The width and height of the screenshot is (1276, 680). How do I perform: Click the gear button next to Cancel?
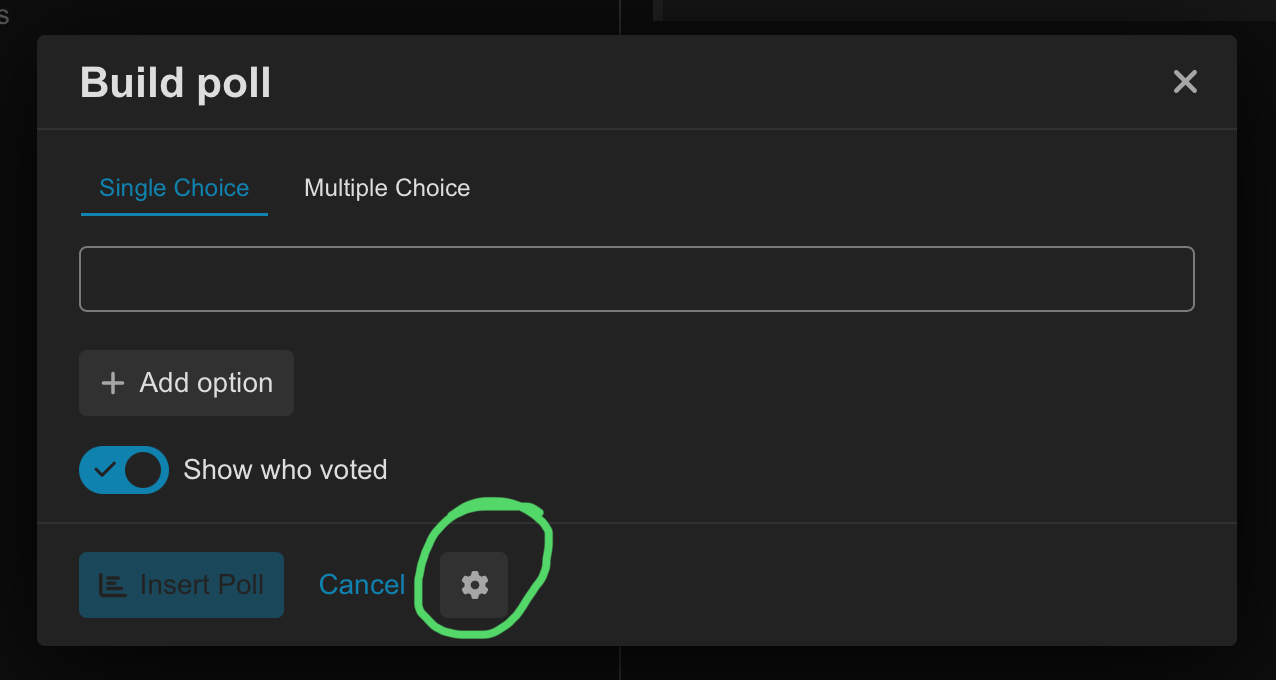click(x=474, y=585)
